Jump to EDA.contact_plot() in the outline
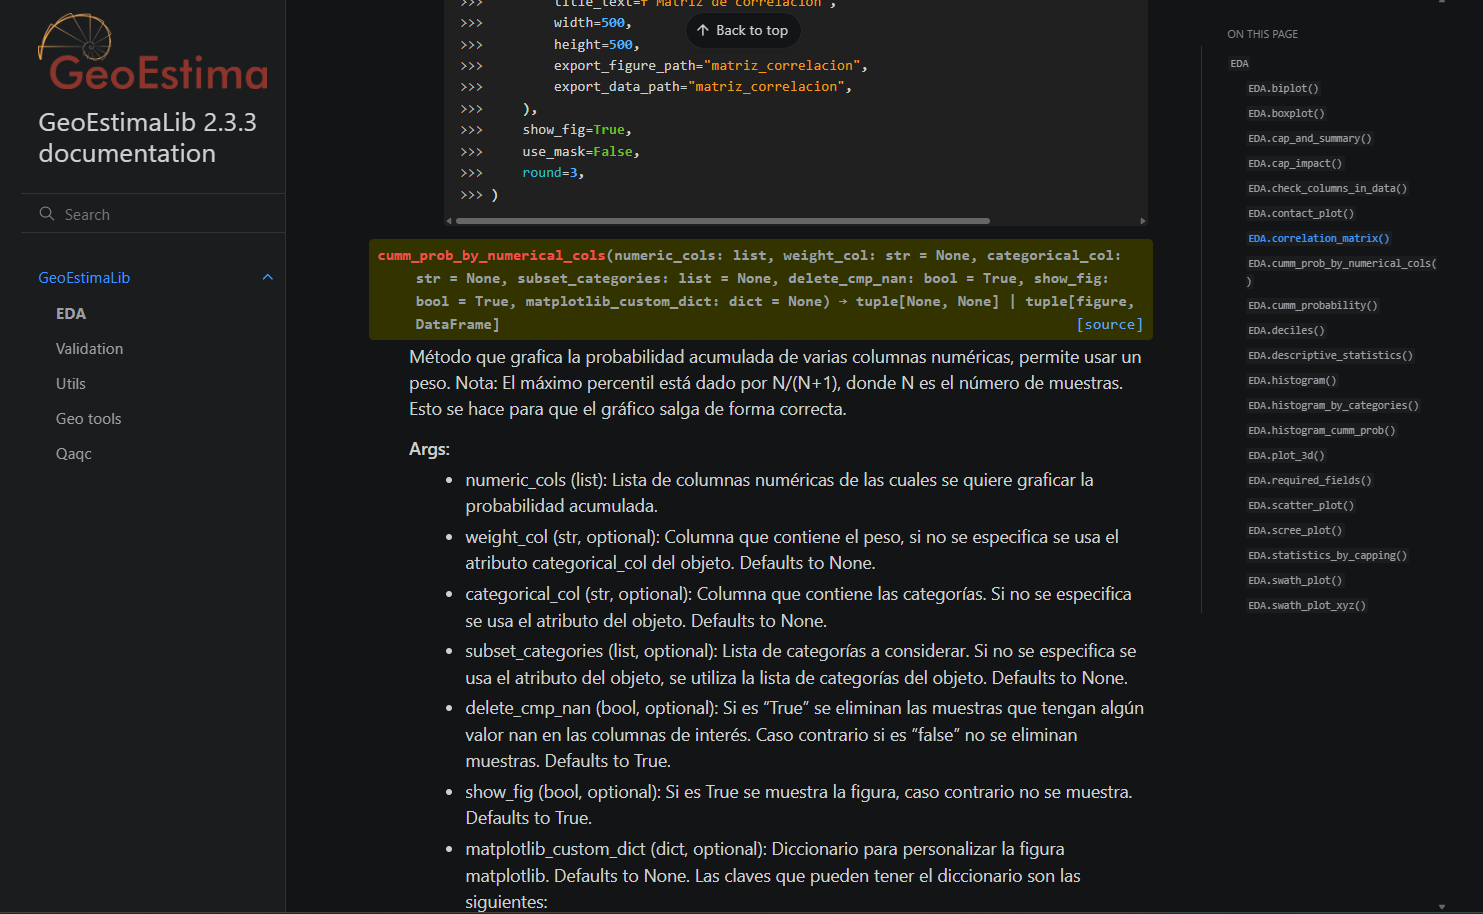This screenshot has width=1483, height=914. [1301, 213]
